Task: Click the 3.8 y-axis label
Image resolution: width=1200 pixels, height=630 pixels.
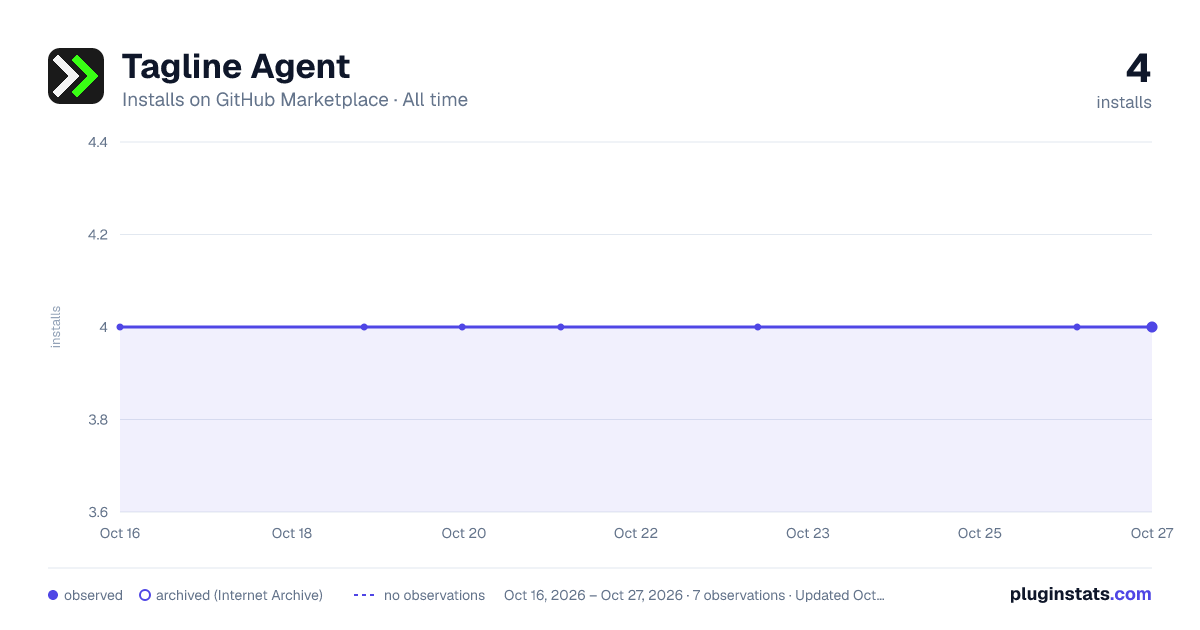Action: pyautogui.click(x=97, y=420)
